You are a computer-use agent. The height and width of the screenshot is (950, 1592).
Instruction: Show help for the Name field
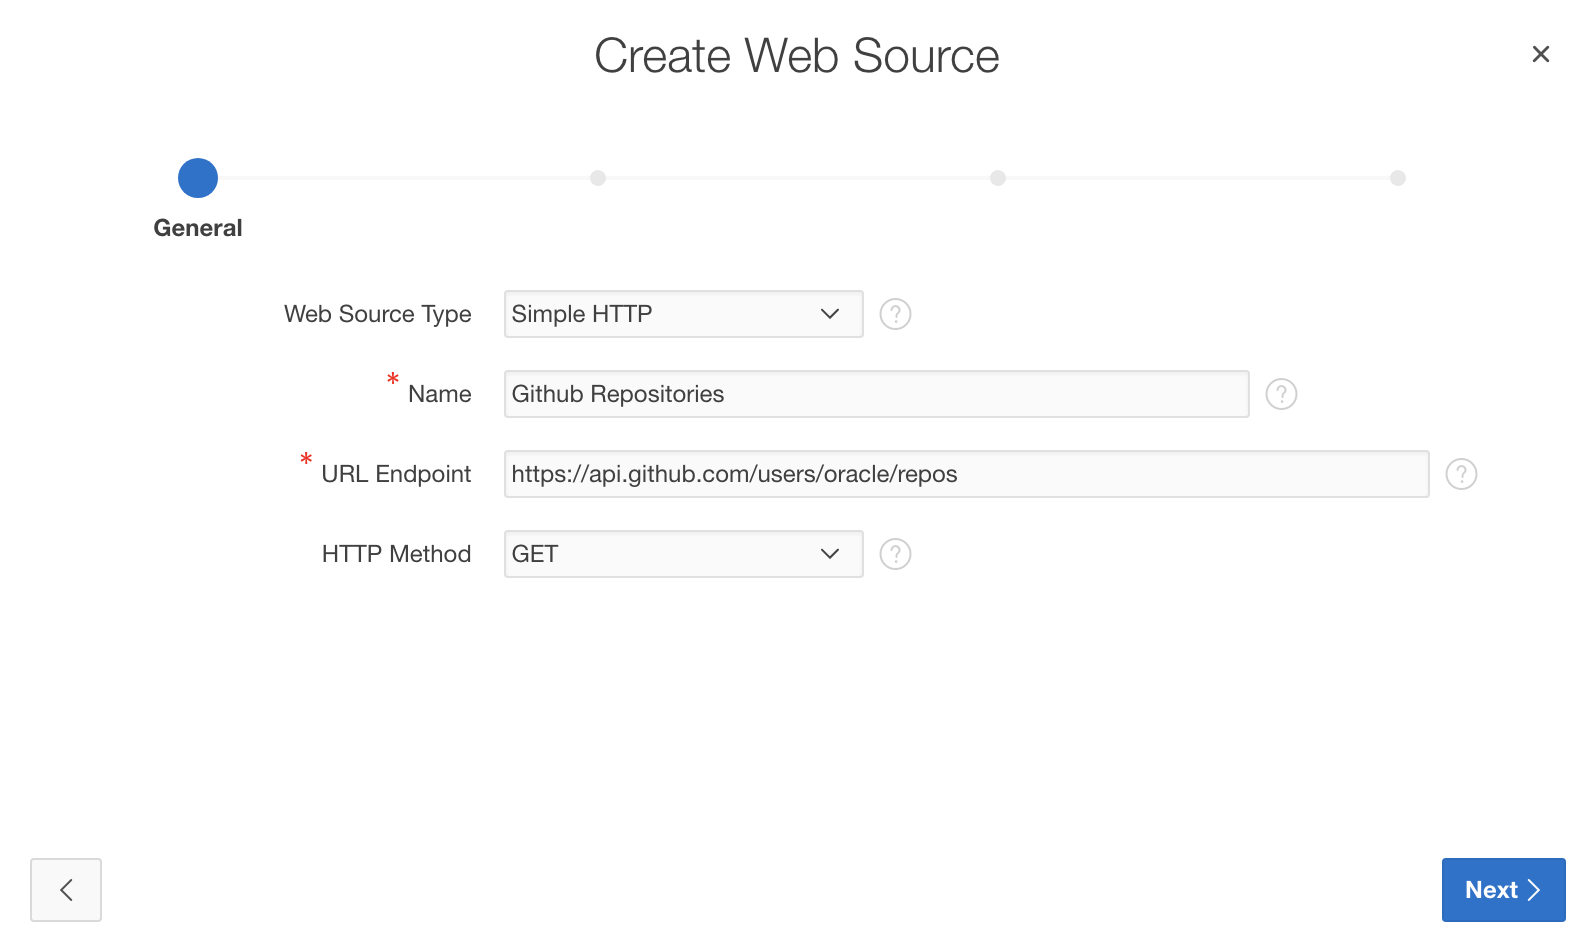[1281, 394]
